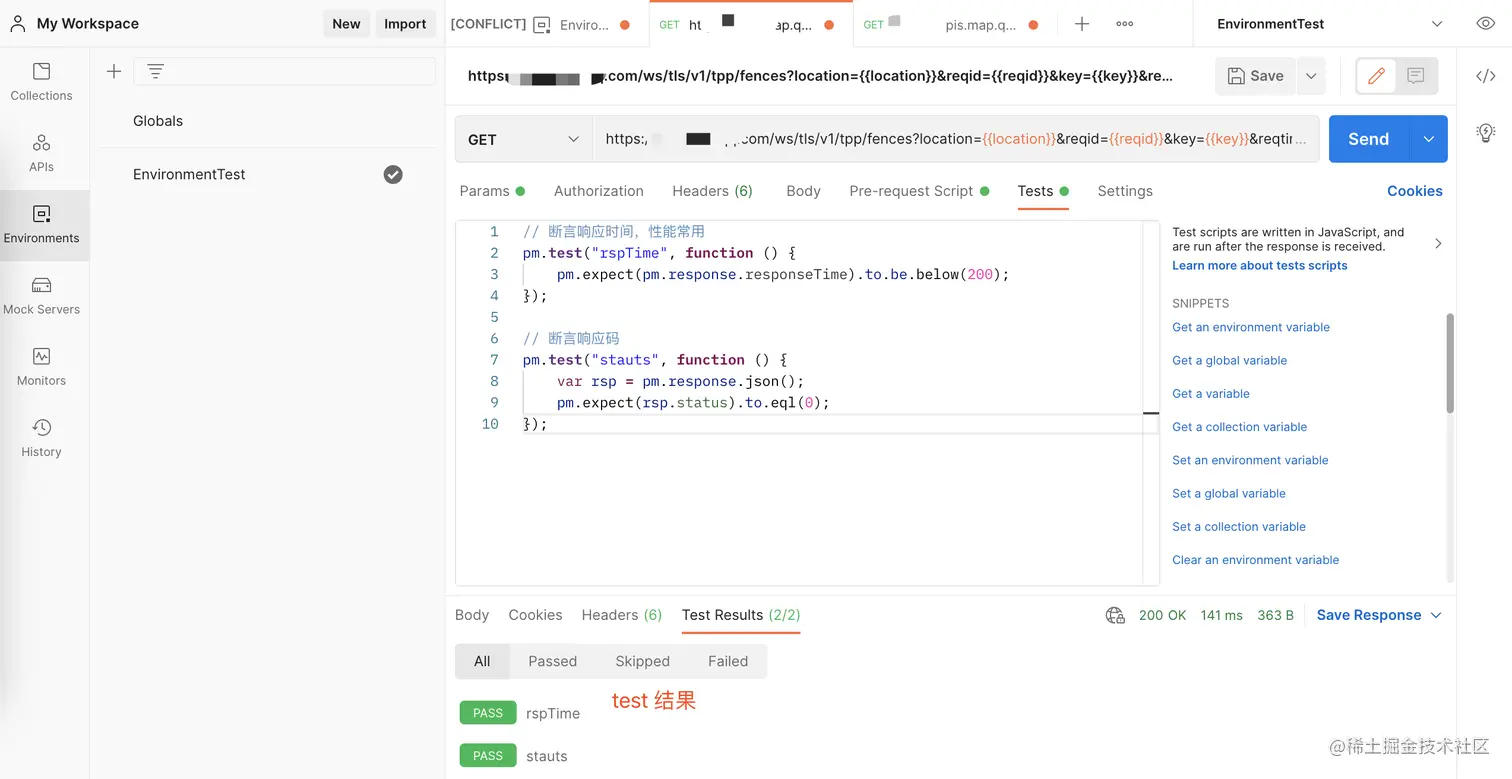Screen dimensions: 1512x779
Task: Open the code snippet panel icon
Action: click(1485, 76)
